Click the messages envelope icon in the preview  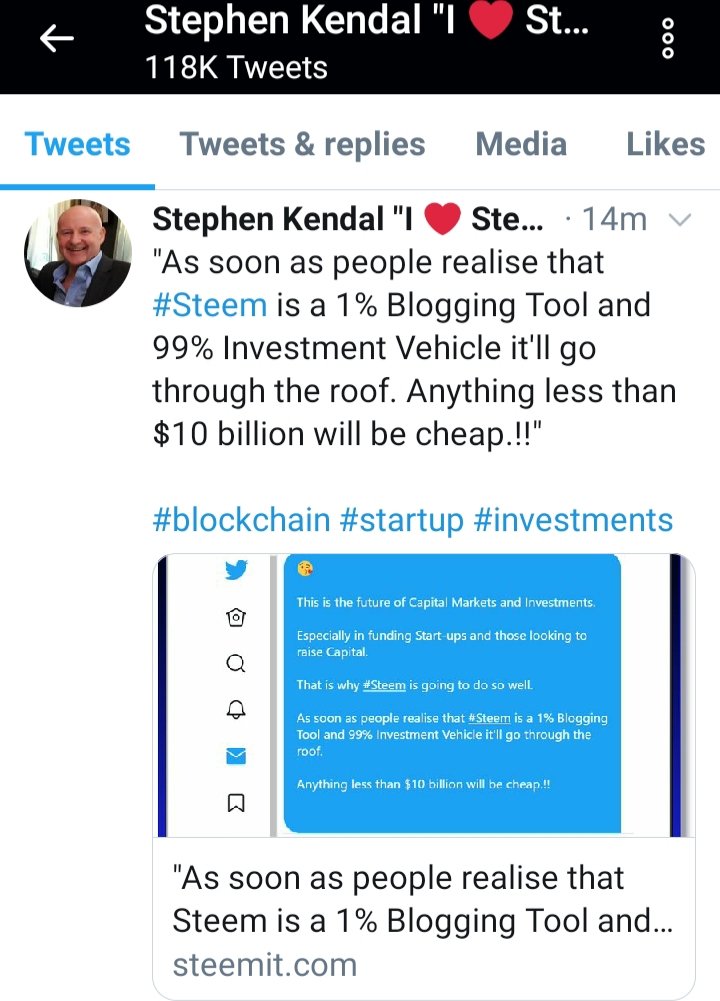[x=236, y=756]
